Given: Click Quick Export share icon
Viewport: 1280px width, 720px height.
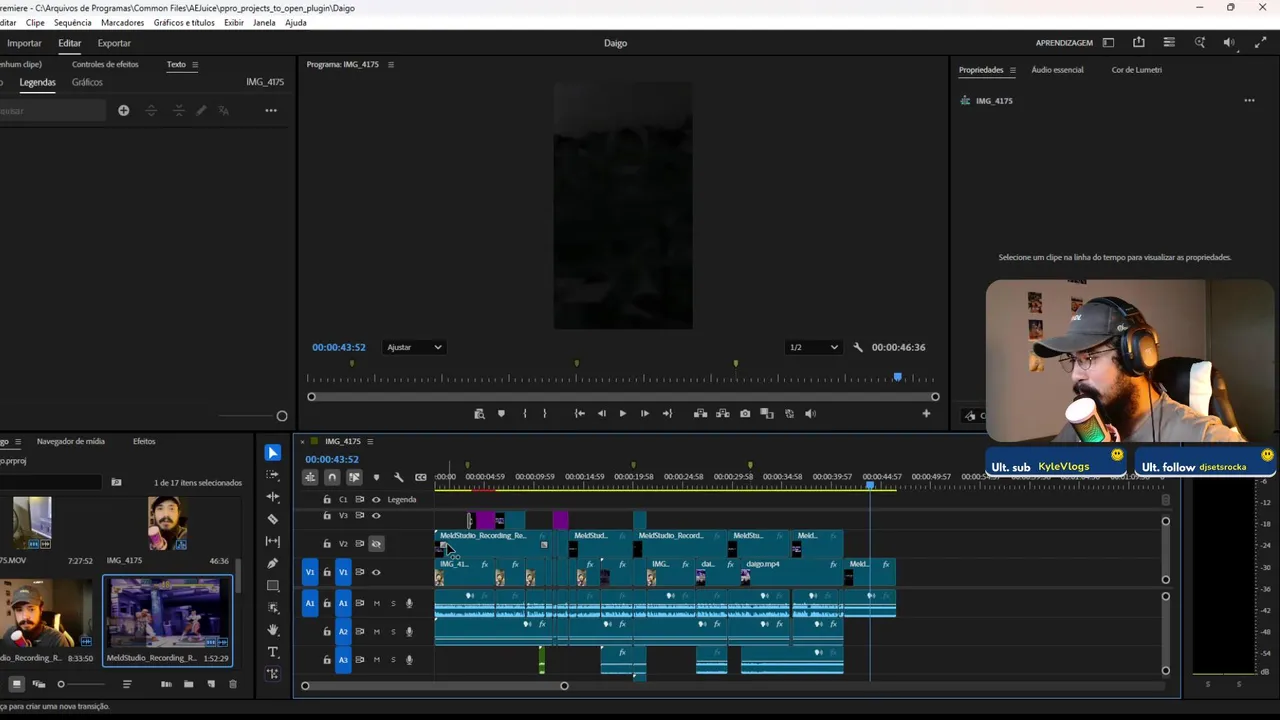Looking at the screenshot, I should coord(1139,43).
